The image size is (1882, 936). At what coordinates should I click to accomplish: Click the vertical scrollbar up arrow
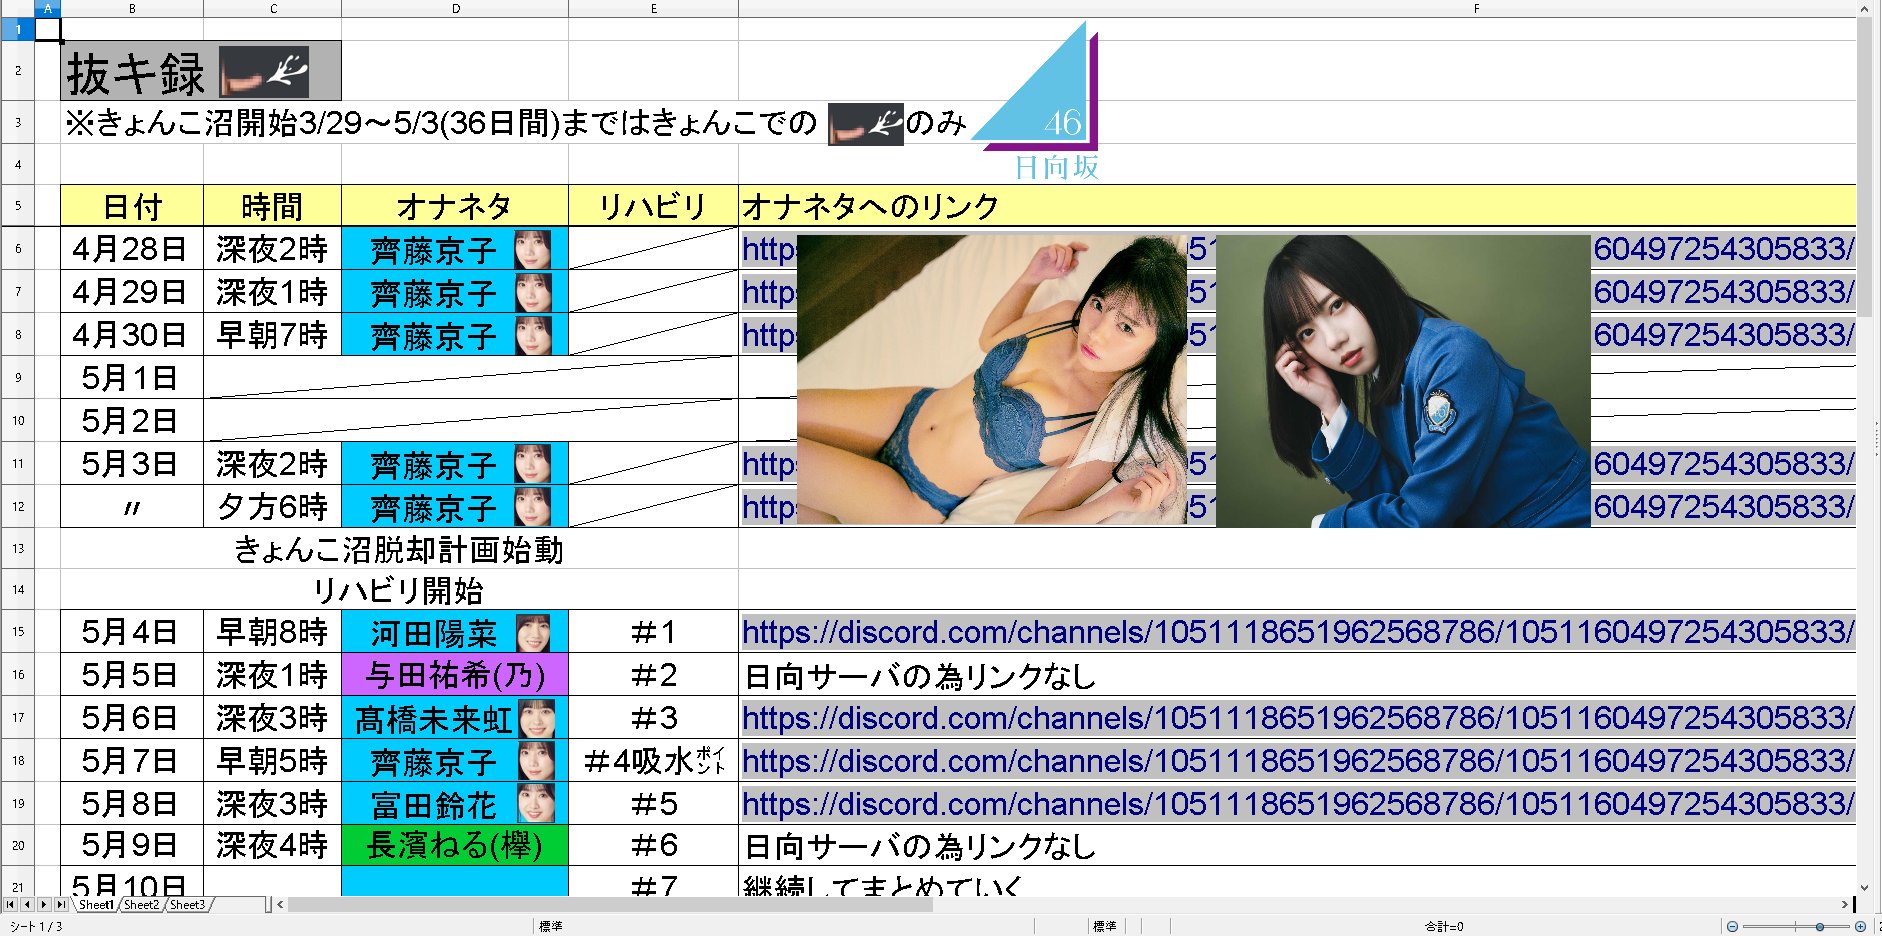[1864, 9]
